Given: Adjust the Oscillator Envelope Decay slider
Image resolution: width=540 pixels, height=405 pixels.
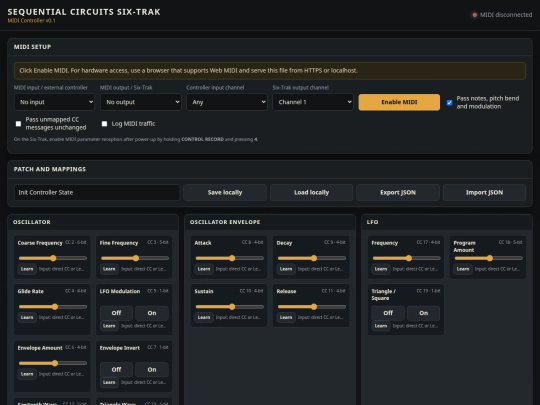Looking at the screenshot, I should (x=312, y=258).
